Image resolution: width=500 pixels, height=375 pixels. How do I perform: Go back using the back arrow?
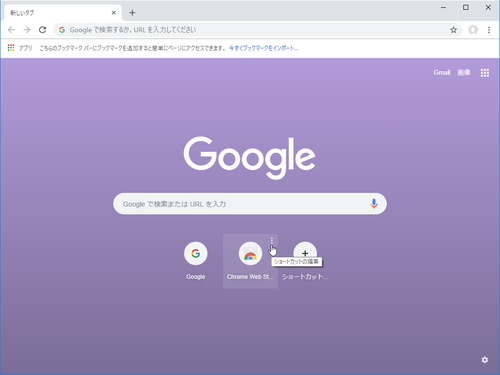(x=11, y=30)
